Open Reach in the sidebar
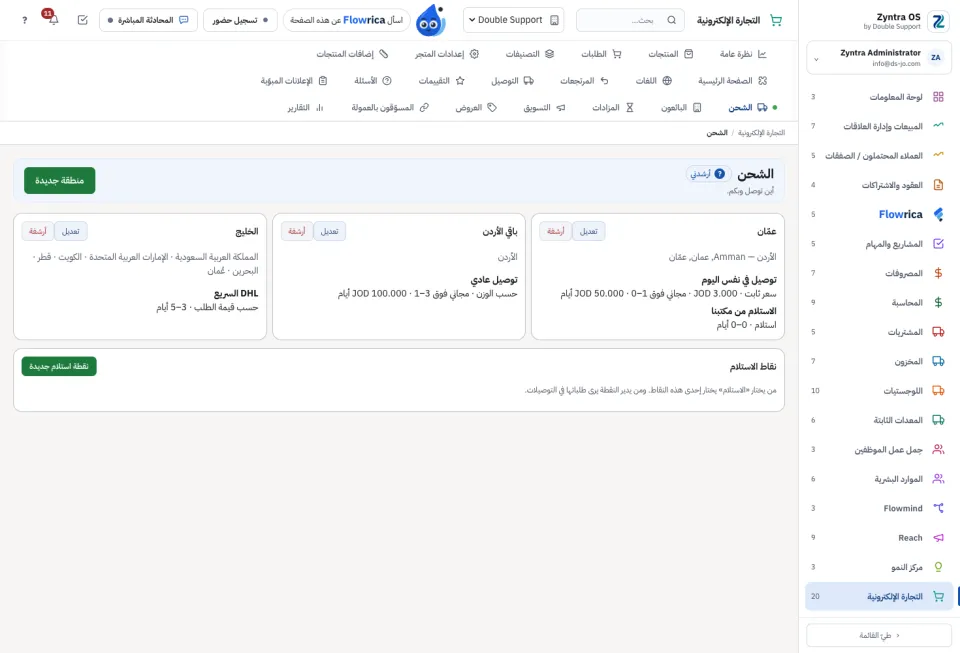Viewport: 960px width, 653px height. click(879, 537)
